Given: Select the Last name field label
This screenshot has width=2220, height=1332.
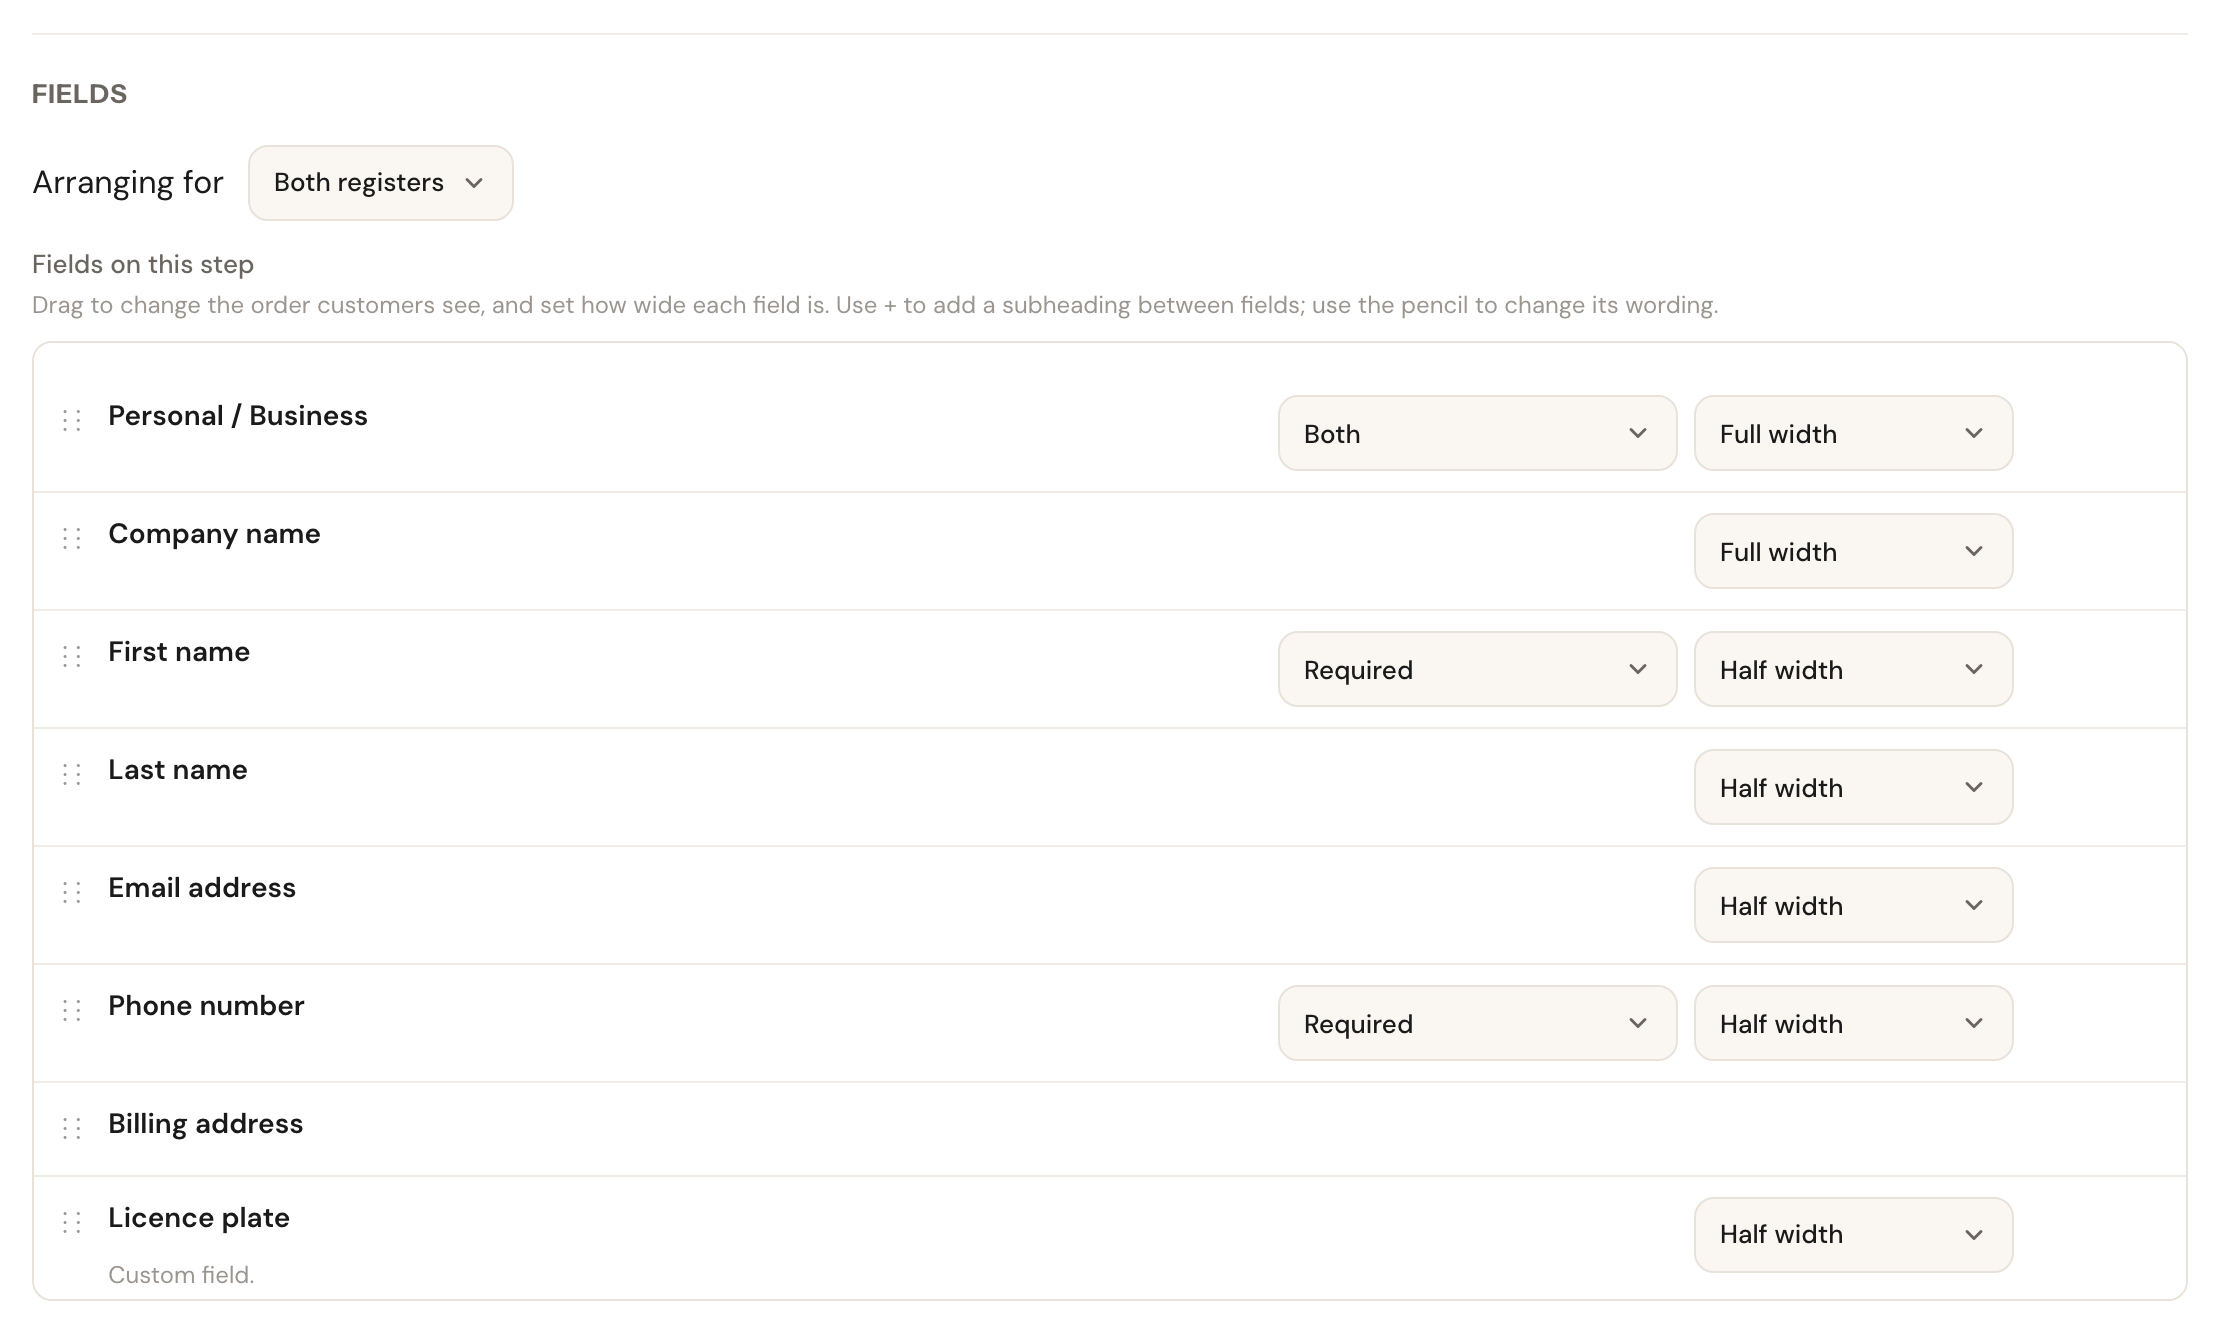Looking at the screenshot, I should click(178, 770).
